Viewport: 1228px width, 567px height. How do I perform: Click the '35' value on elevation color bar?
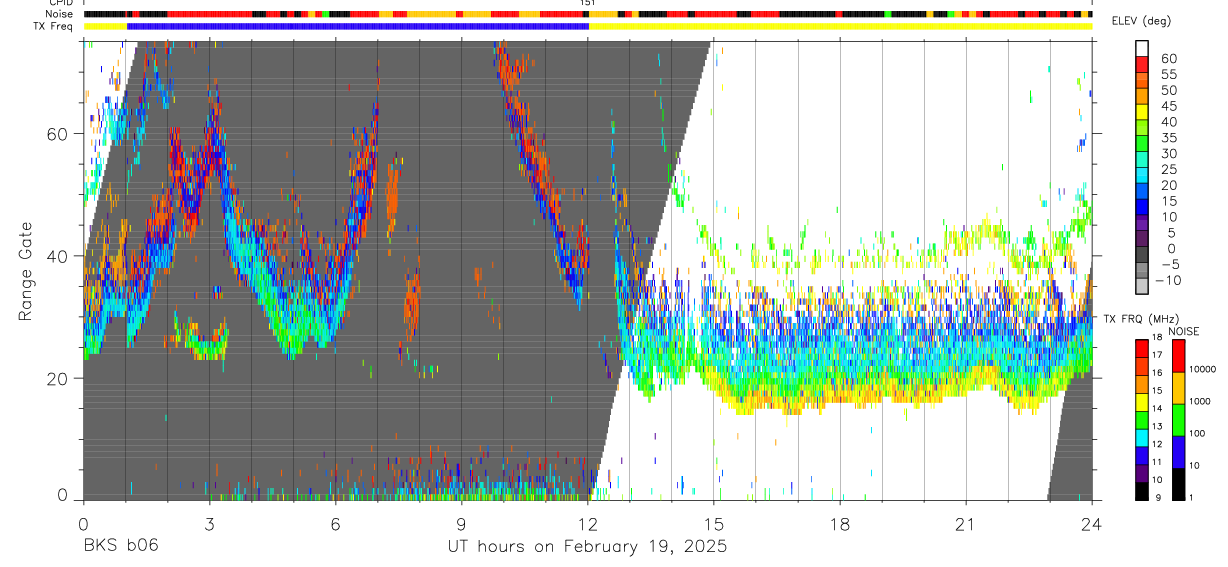(x=1168, y=137)
